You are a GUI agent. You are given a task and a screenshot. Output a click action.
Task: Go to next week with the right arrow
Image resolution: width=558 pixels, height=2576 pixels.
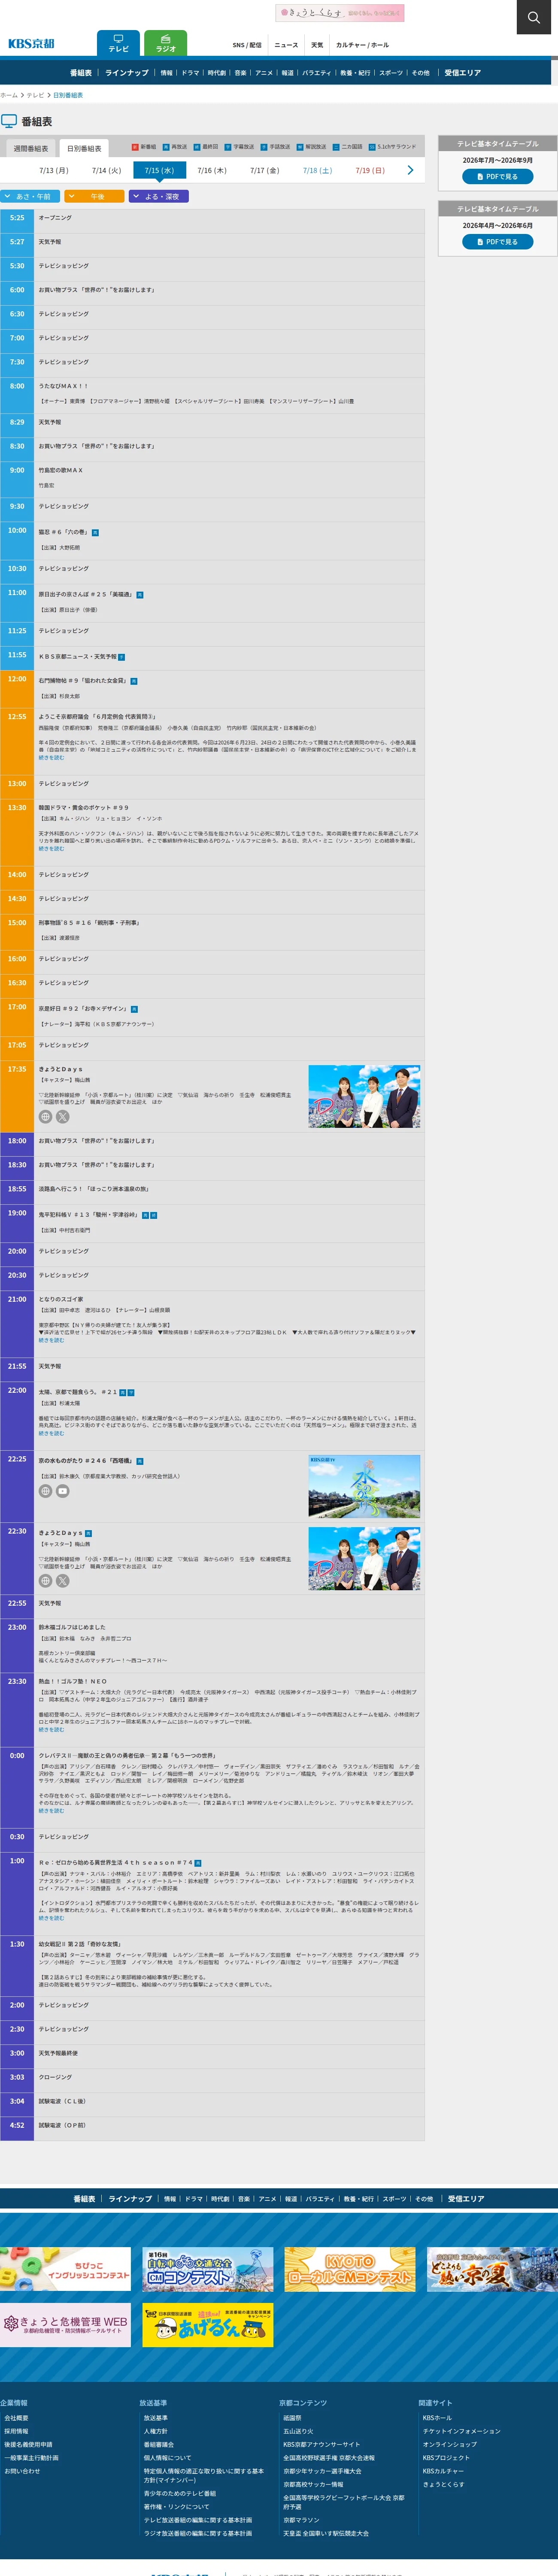coord(410,170)
